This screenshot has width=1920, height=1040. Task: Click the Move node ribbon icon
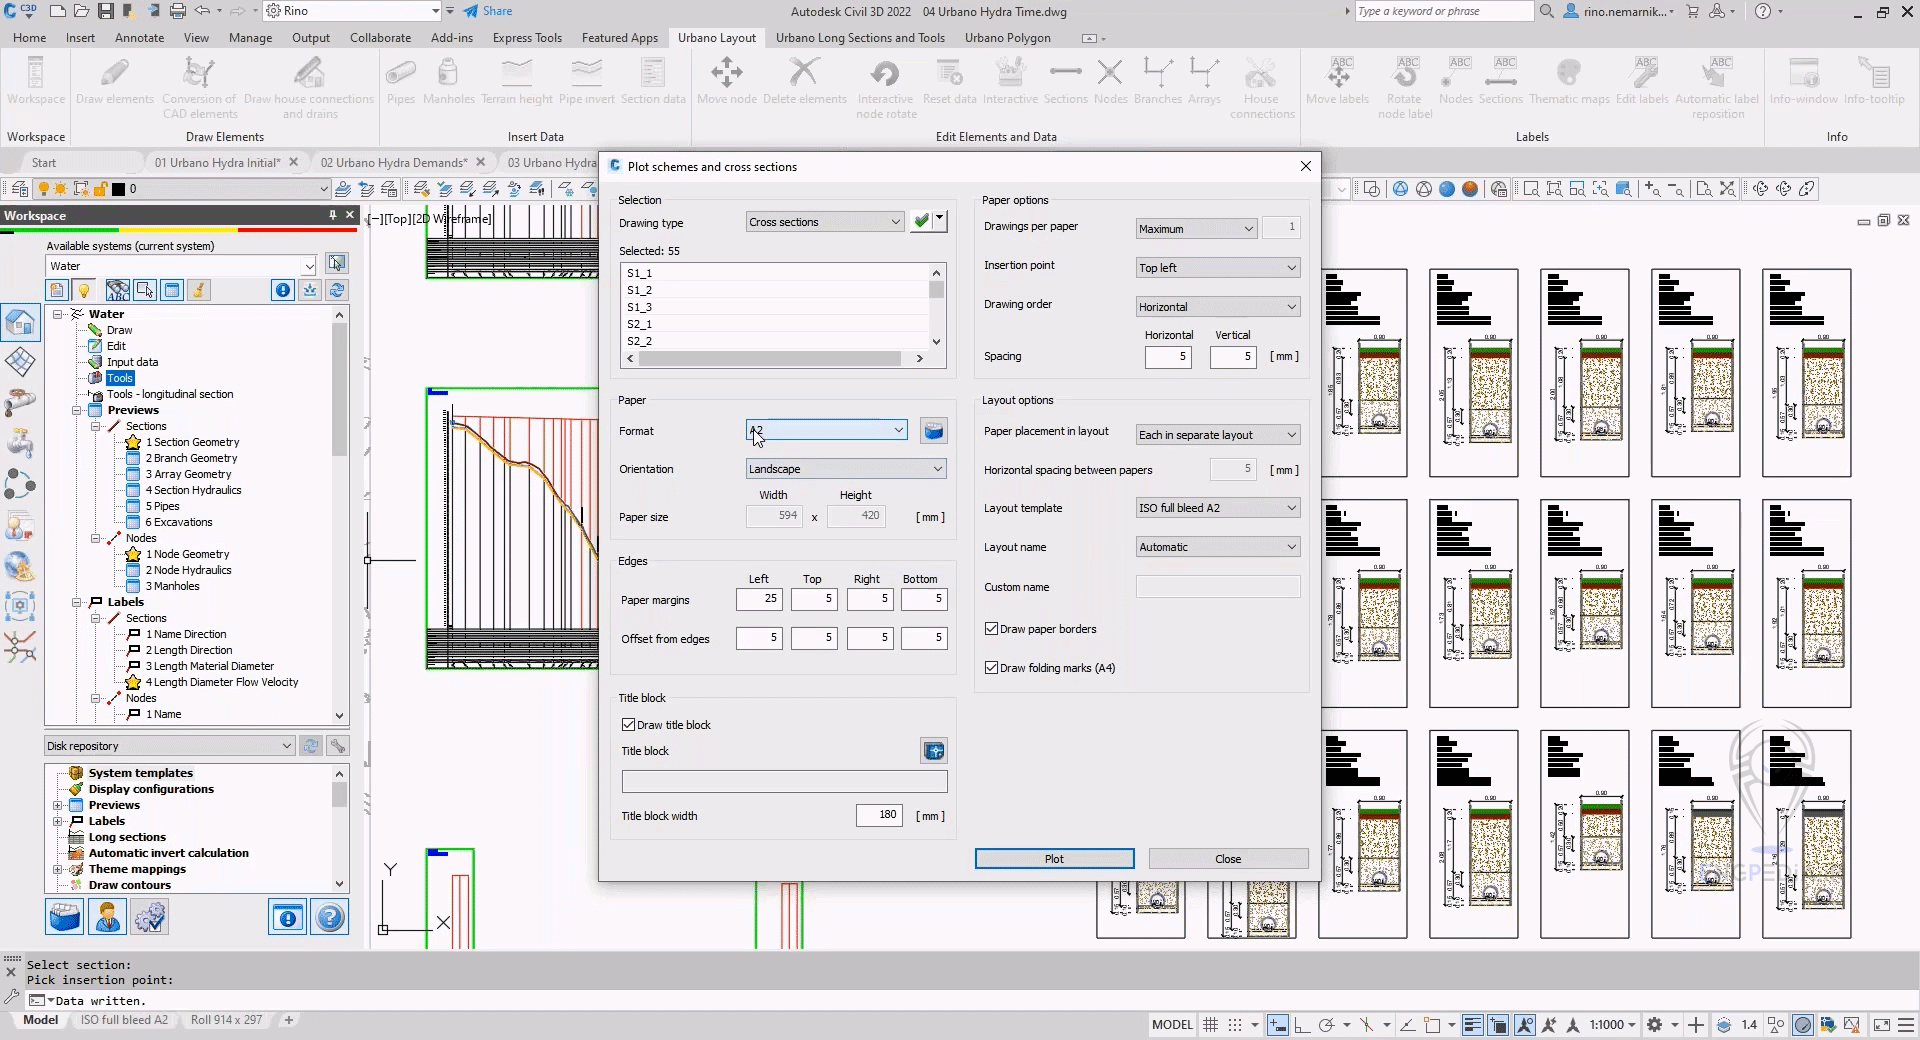[x=726, y=75]
